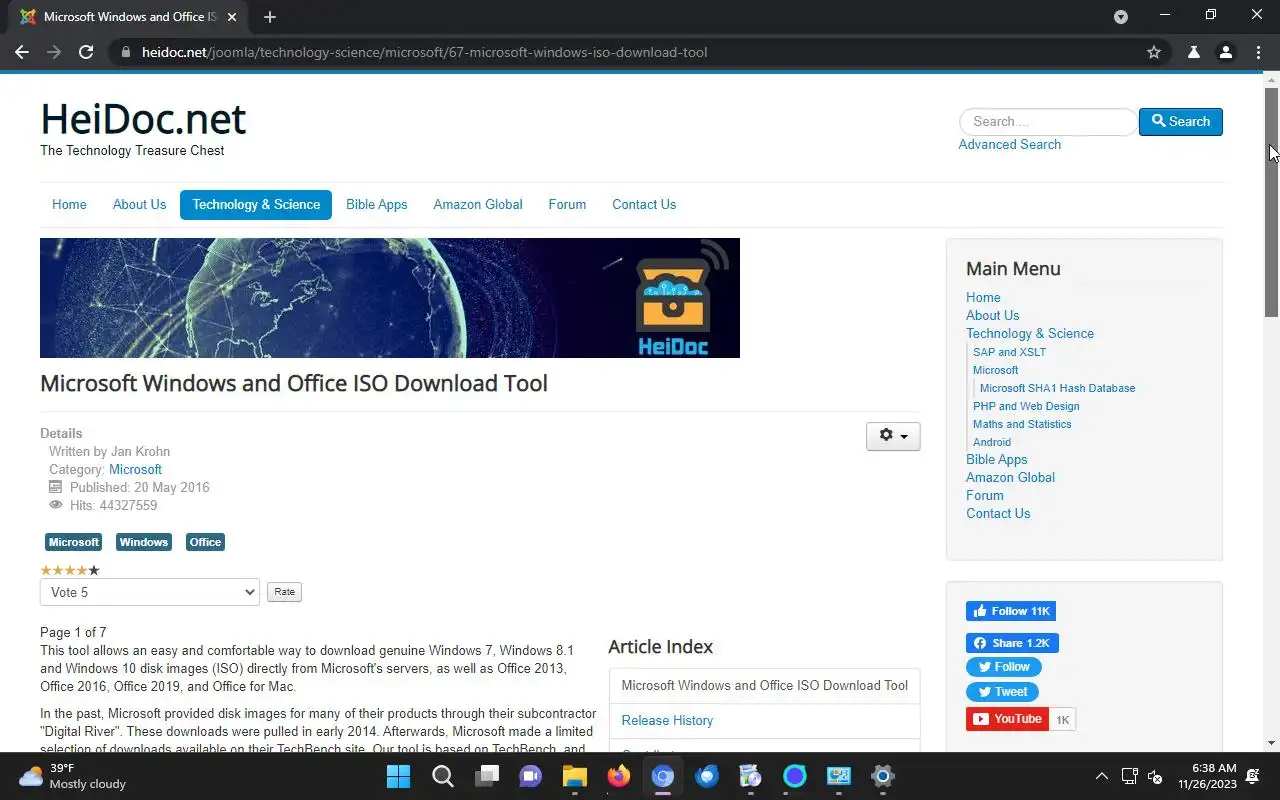The height and width of the screenshot is (800, 1280).
Task: Open Chrome's three-dot menu
Action: coord(1258,52)
